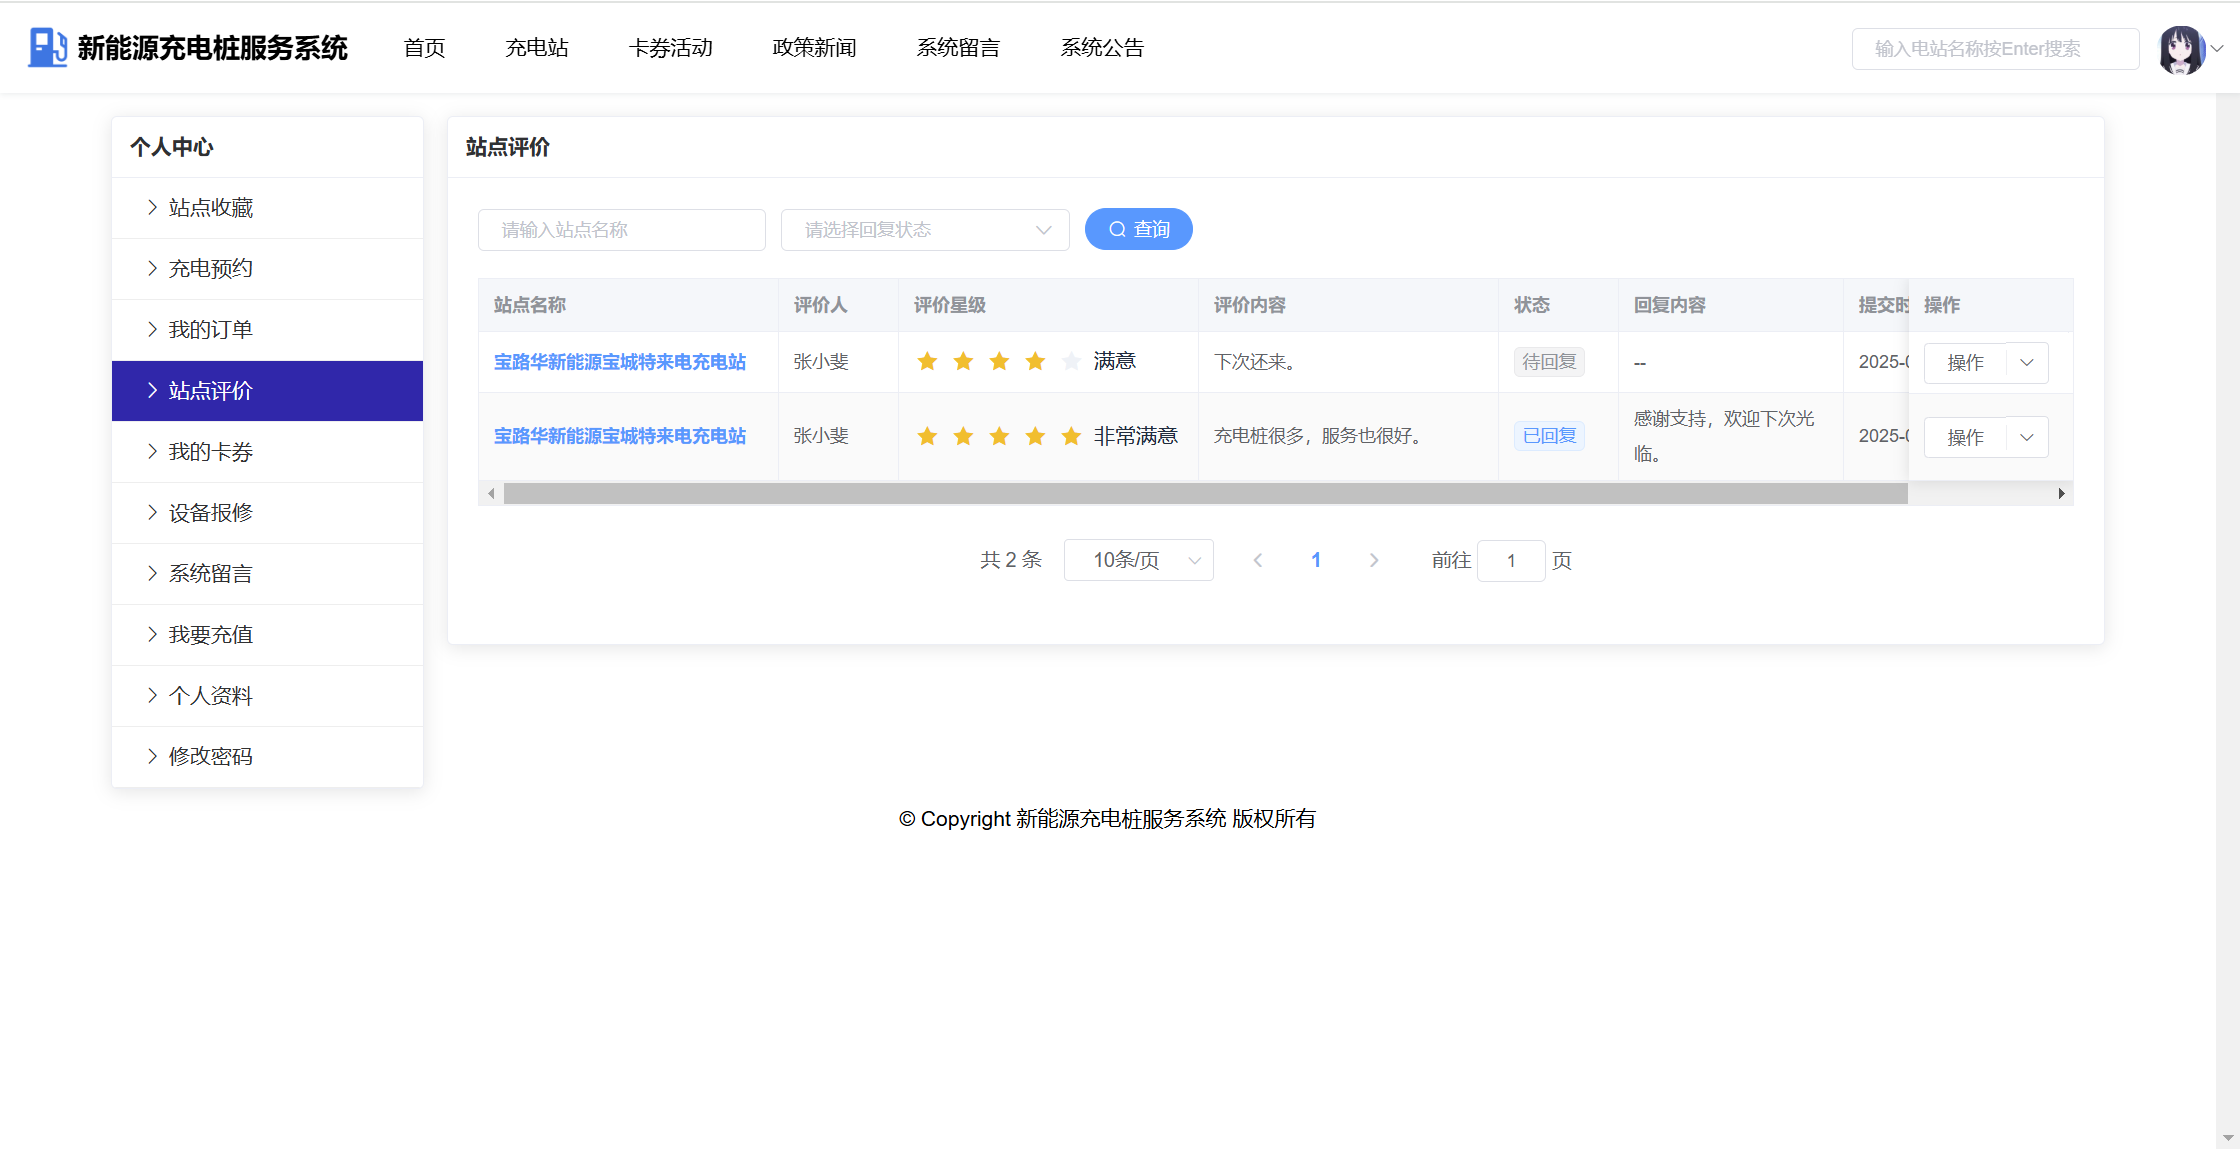2240x1149 pixels.
Task: Open the reply status dropdown filter
Action: (x=924, y=230)
